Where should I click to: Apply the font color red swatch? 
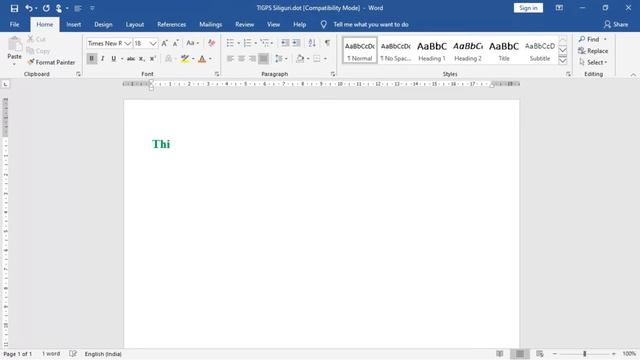202,59
